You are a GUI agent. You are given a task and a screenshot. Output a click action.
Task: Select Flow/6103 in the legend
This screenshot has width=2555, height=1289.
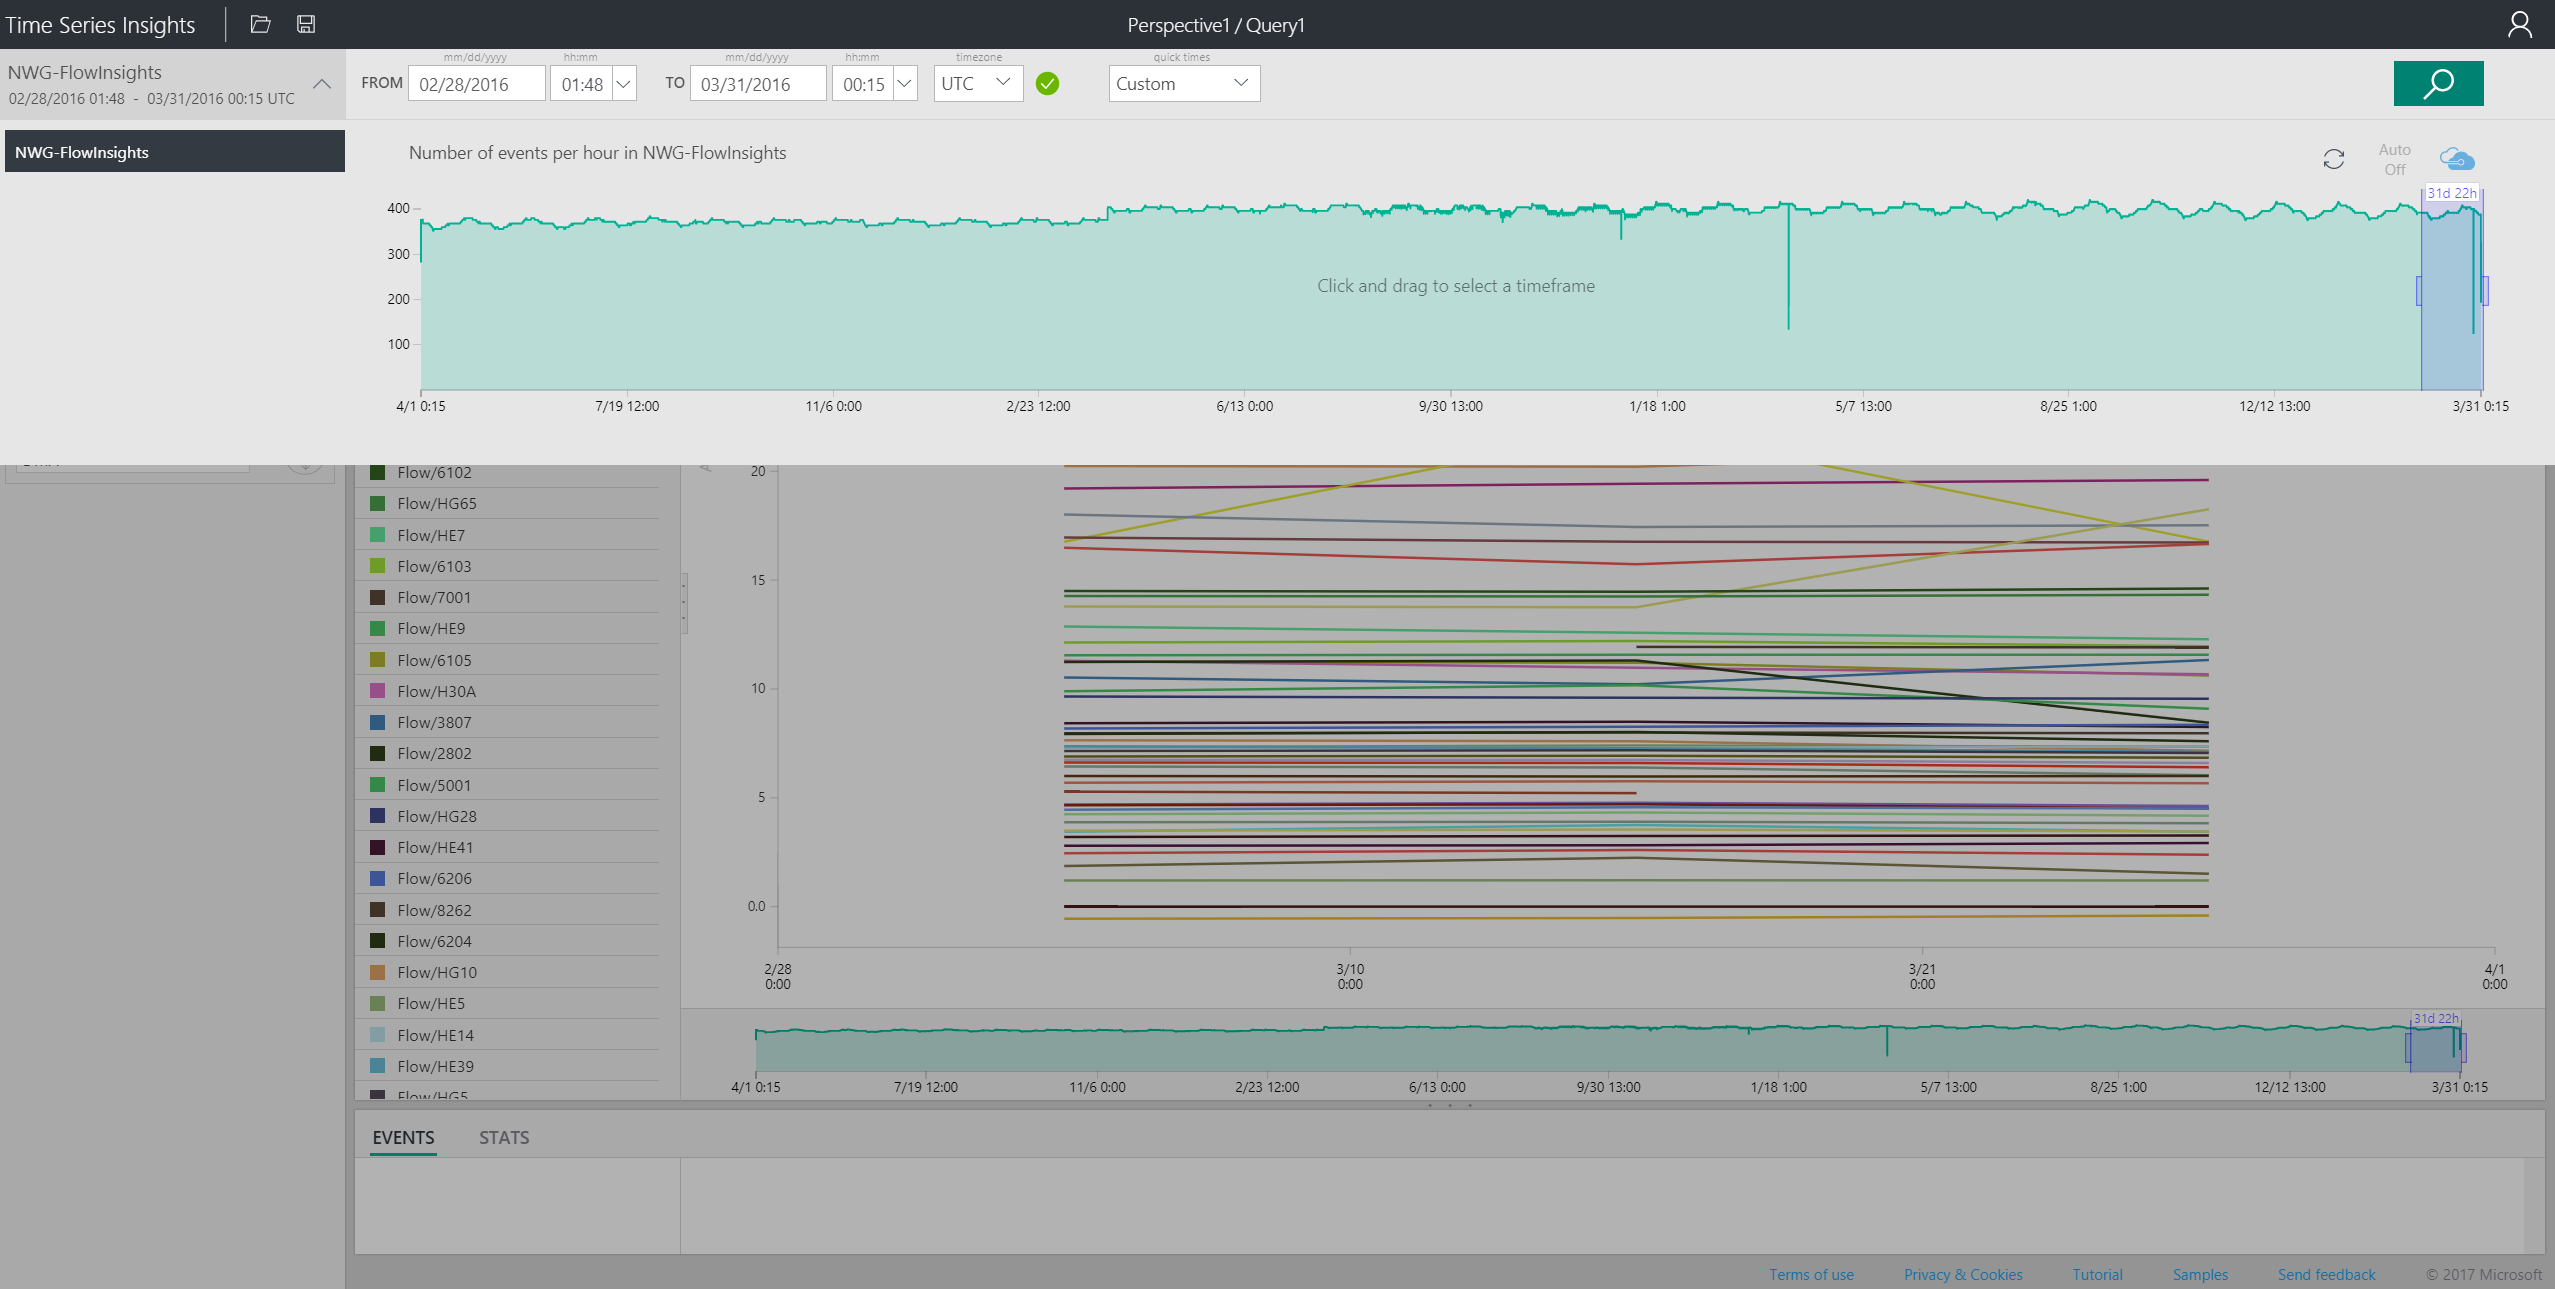tap(507, 566)
